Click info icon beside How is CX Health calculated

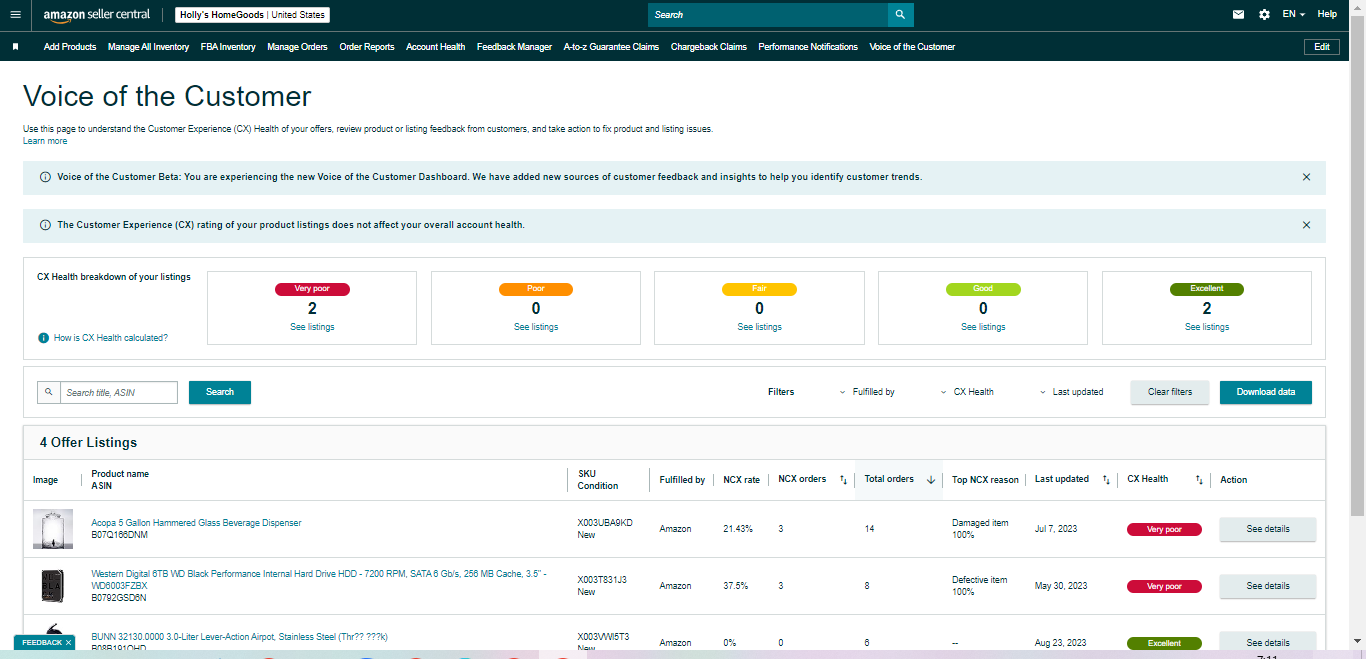pyautogui.click(x=43, y=338)
